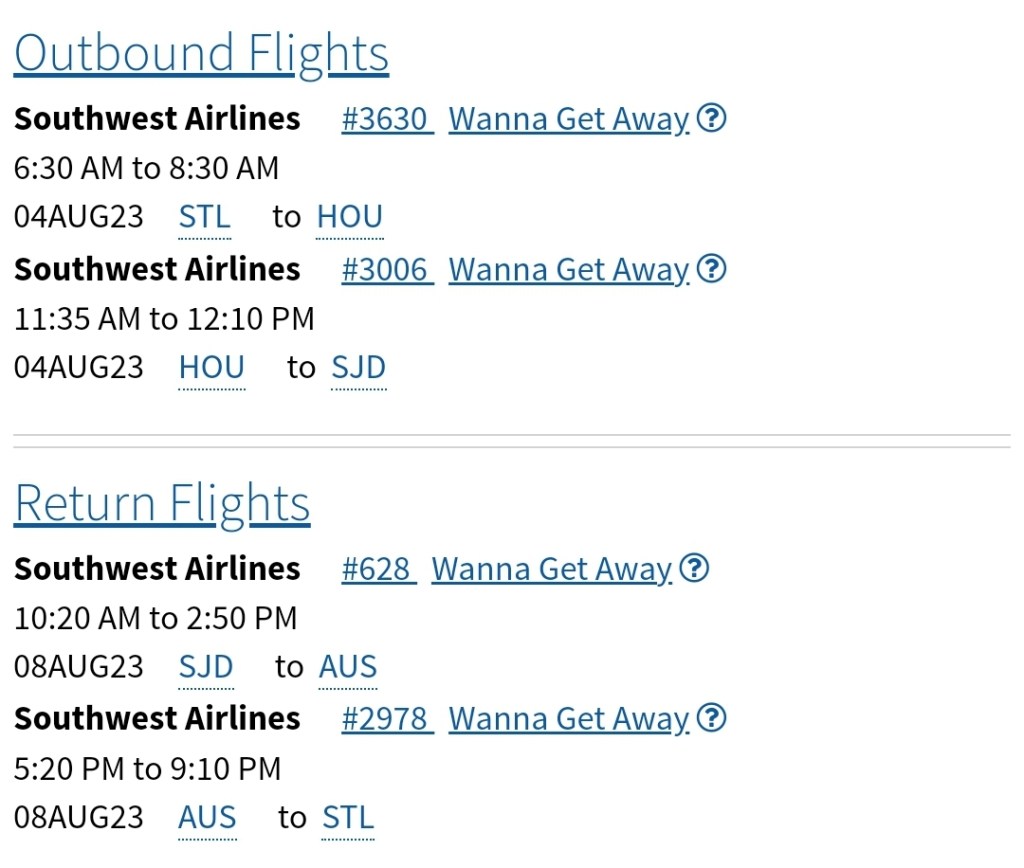This screenshot has height=868, width=1024.
Task: Click the STL departure airport code on 04AUG23
Action: [x=205, y=217]
